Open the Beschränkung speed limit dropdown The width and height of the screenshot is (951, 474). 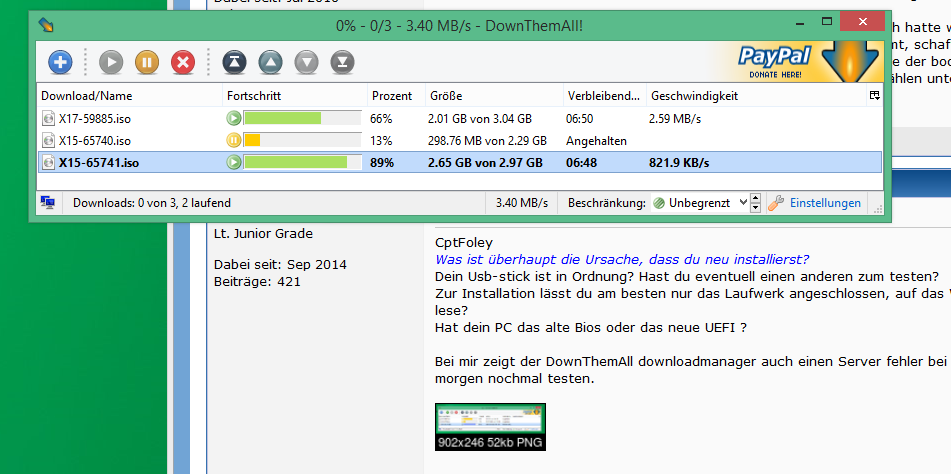pos(699,203)
